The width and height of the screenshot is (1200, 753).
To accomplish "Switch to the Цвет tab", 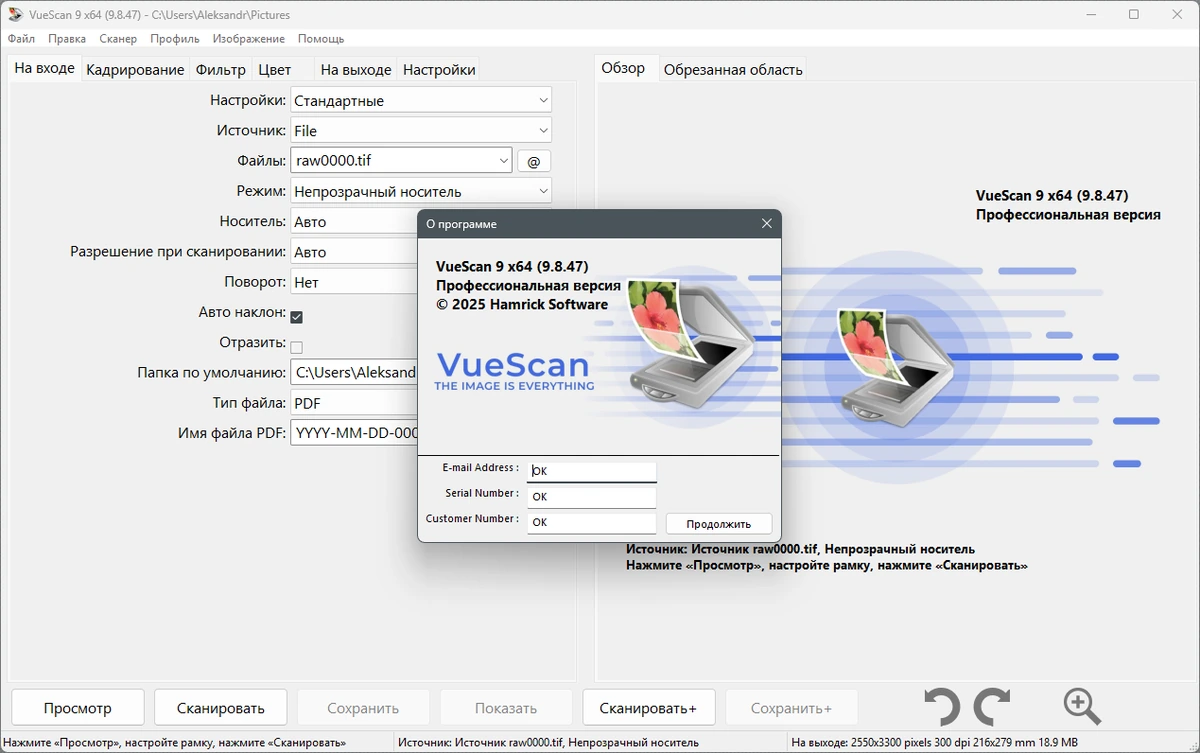I will click(275, 69).
